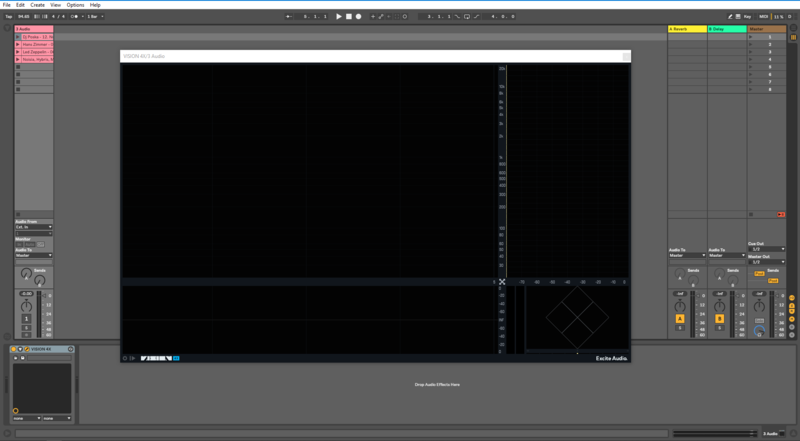Screen dimensions: 800x441
Task: Expand the Audio From Ext. In dropdown
Action: point(33,227)
